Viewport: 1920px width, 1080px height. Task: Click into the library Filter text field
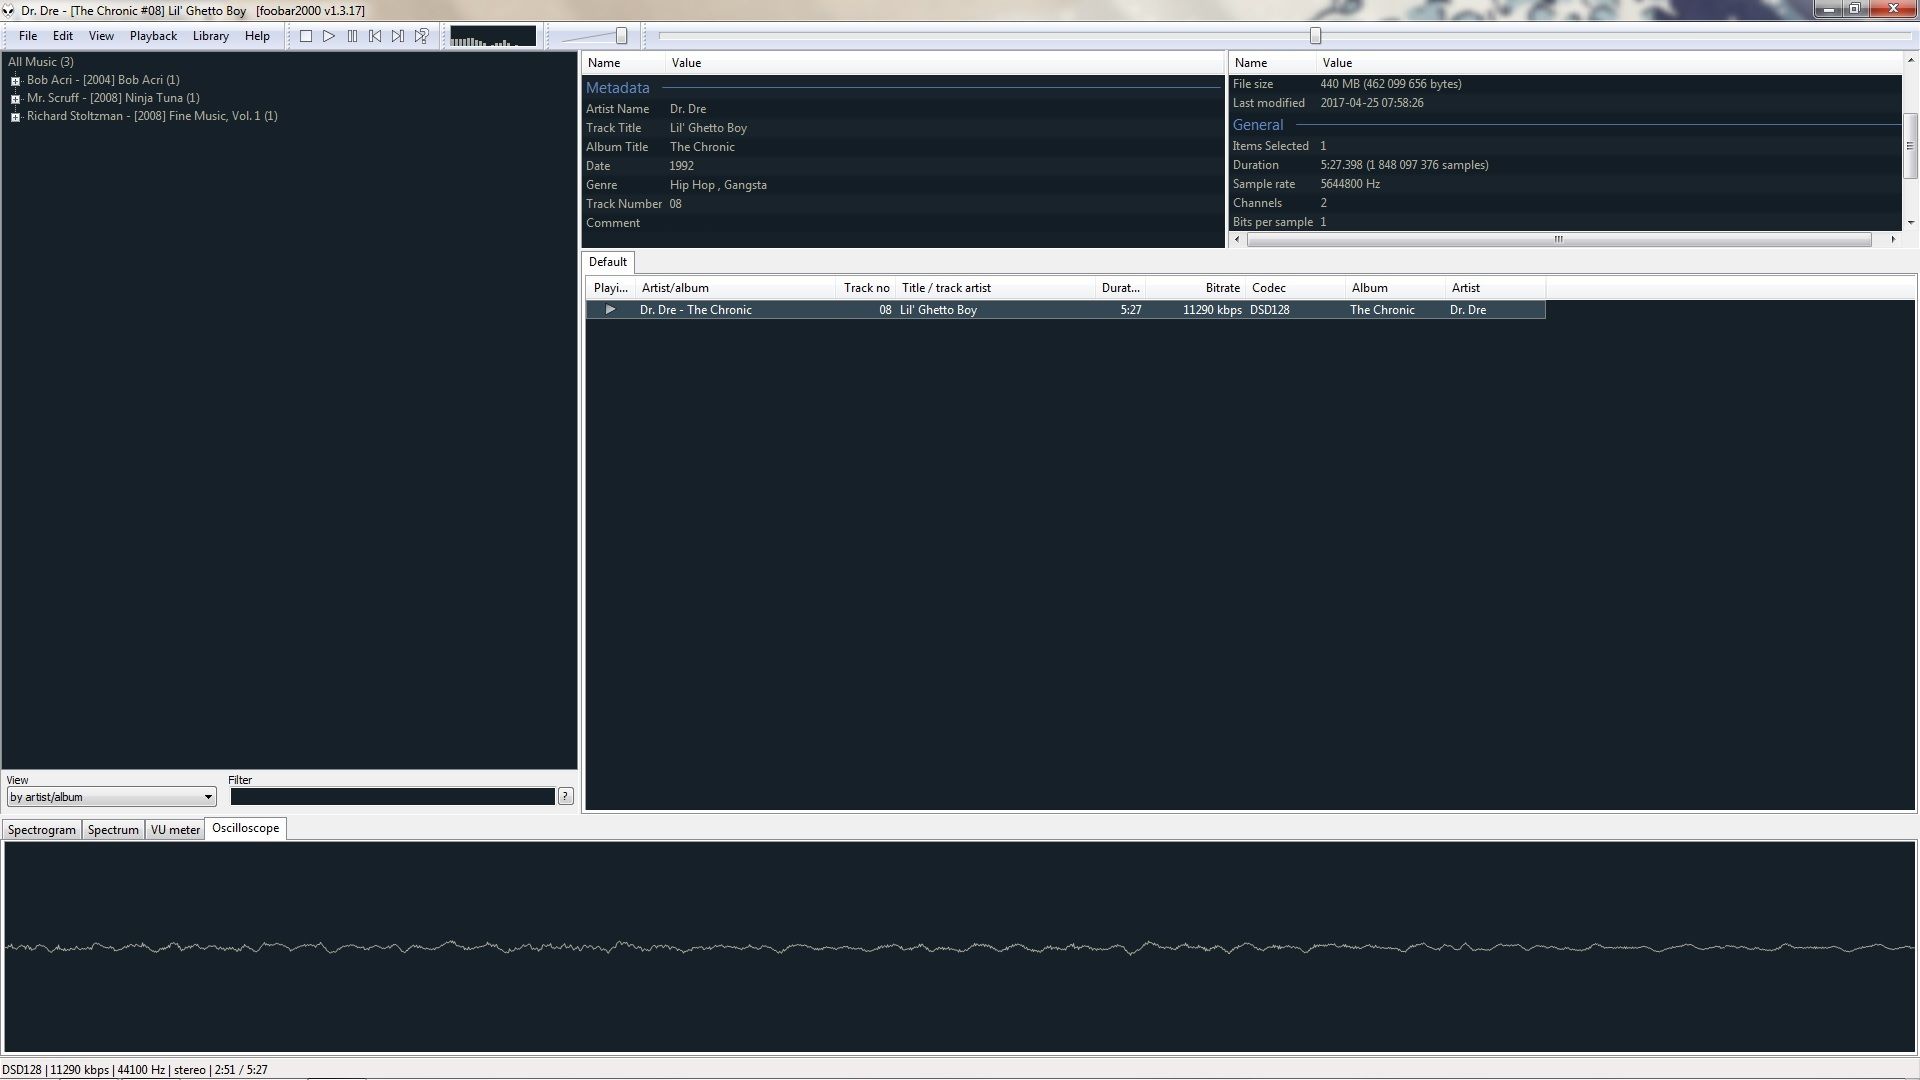392,797
